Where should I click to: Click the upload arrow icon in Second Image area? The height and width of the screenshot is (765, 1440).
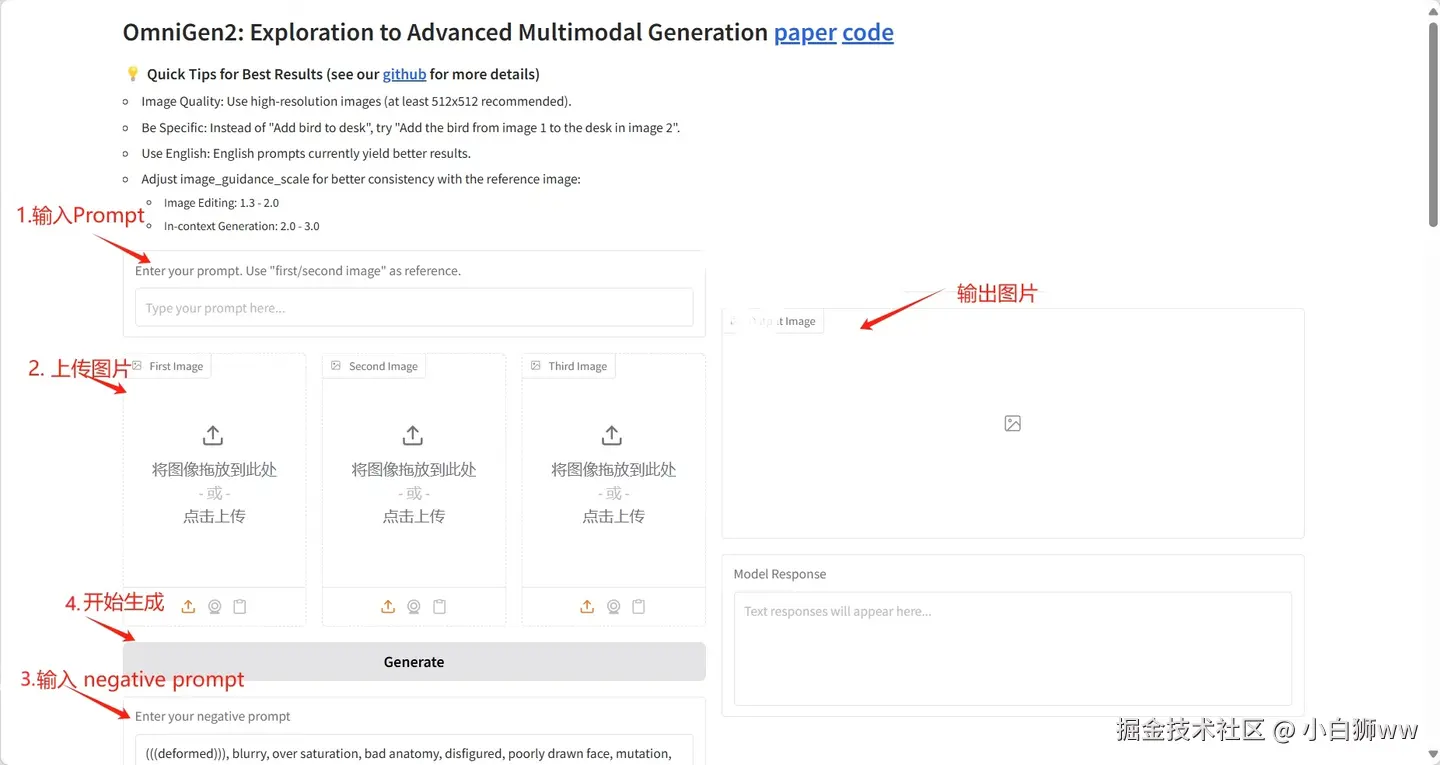click(x=412, y=436)
